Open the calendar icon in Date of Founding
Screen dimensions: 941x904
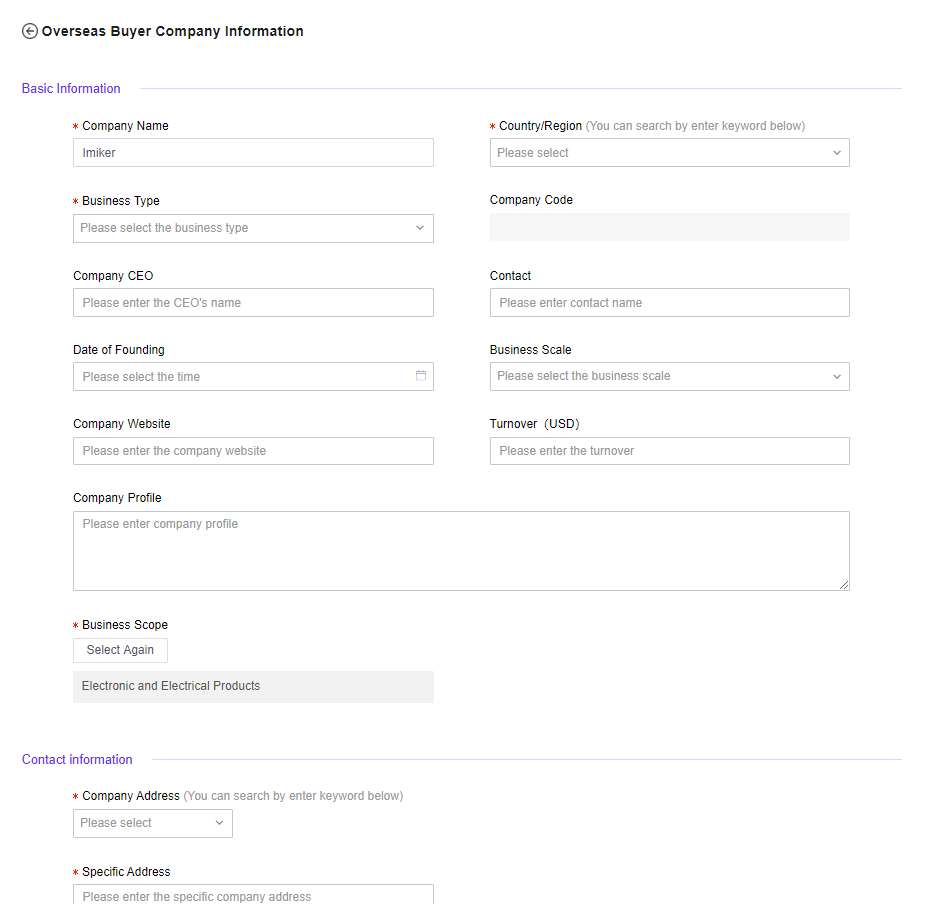(421, 376)
